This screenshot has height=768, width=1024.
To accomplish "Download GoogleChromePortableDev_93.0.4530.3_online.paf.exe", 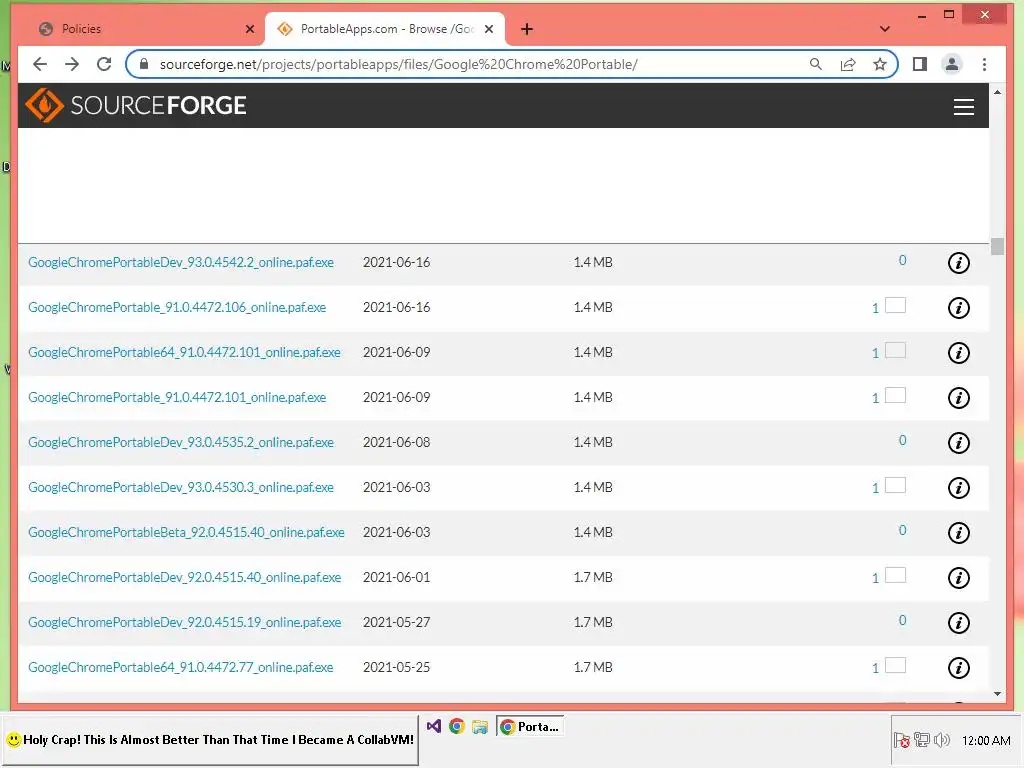I will coord(181,487).
